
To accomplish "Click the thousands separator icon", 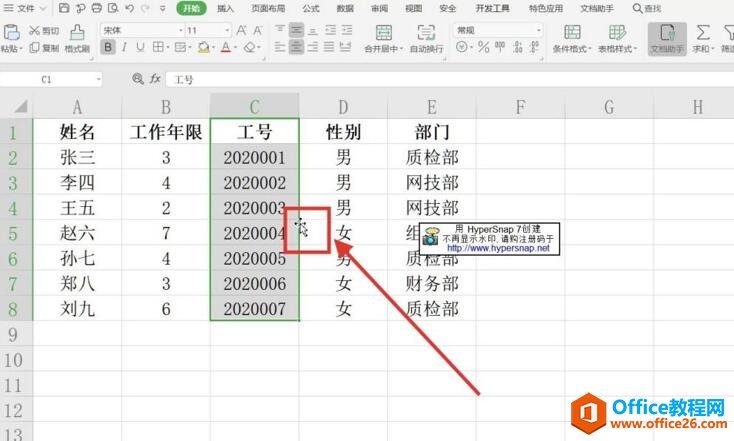I will 500,47.
